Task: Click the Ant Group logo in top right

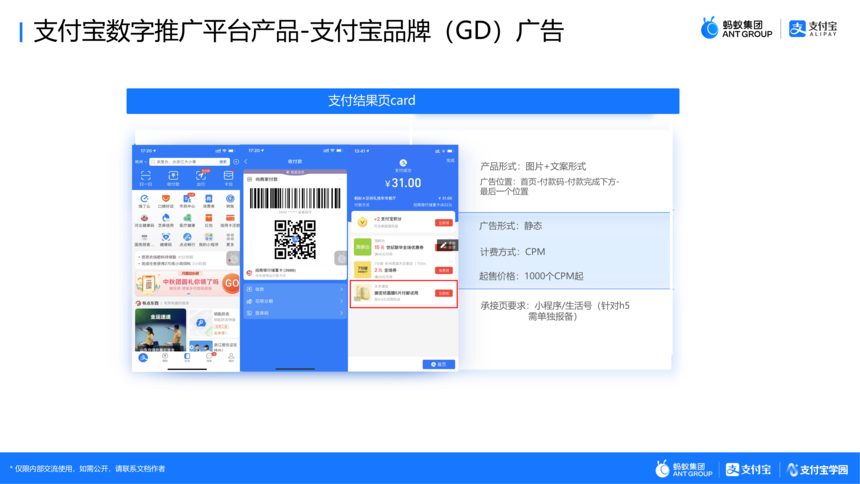Action: click(737, 28)
